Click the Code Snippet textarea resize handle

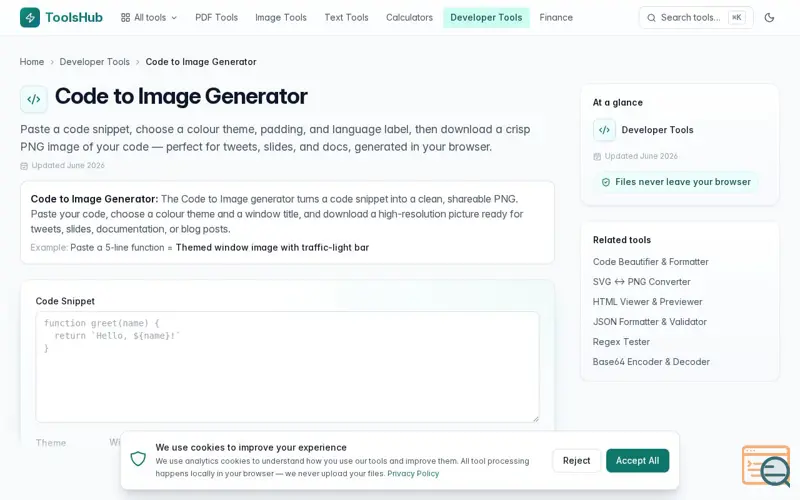[x=535, y=418]
